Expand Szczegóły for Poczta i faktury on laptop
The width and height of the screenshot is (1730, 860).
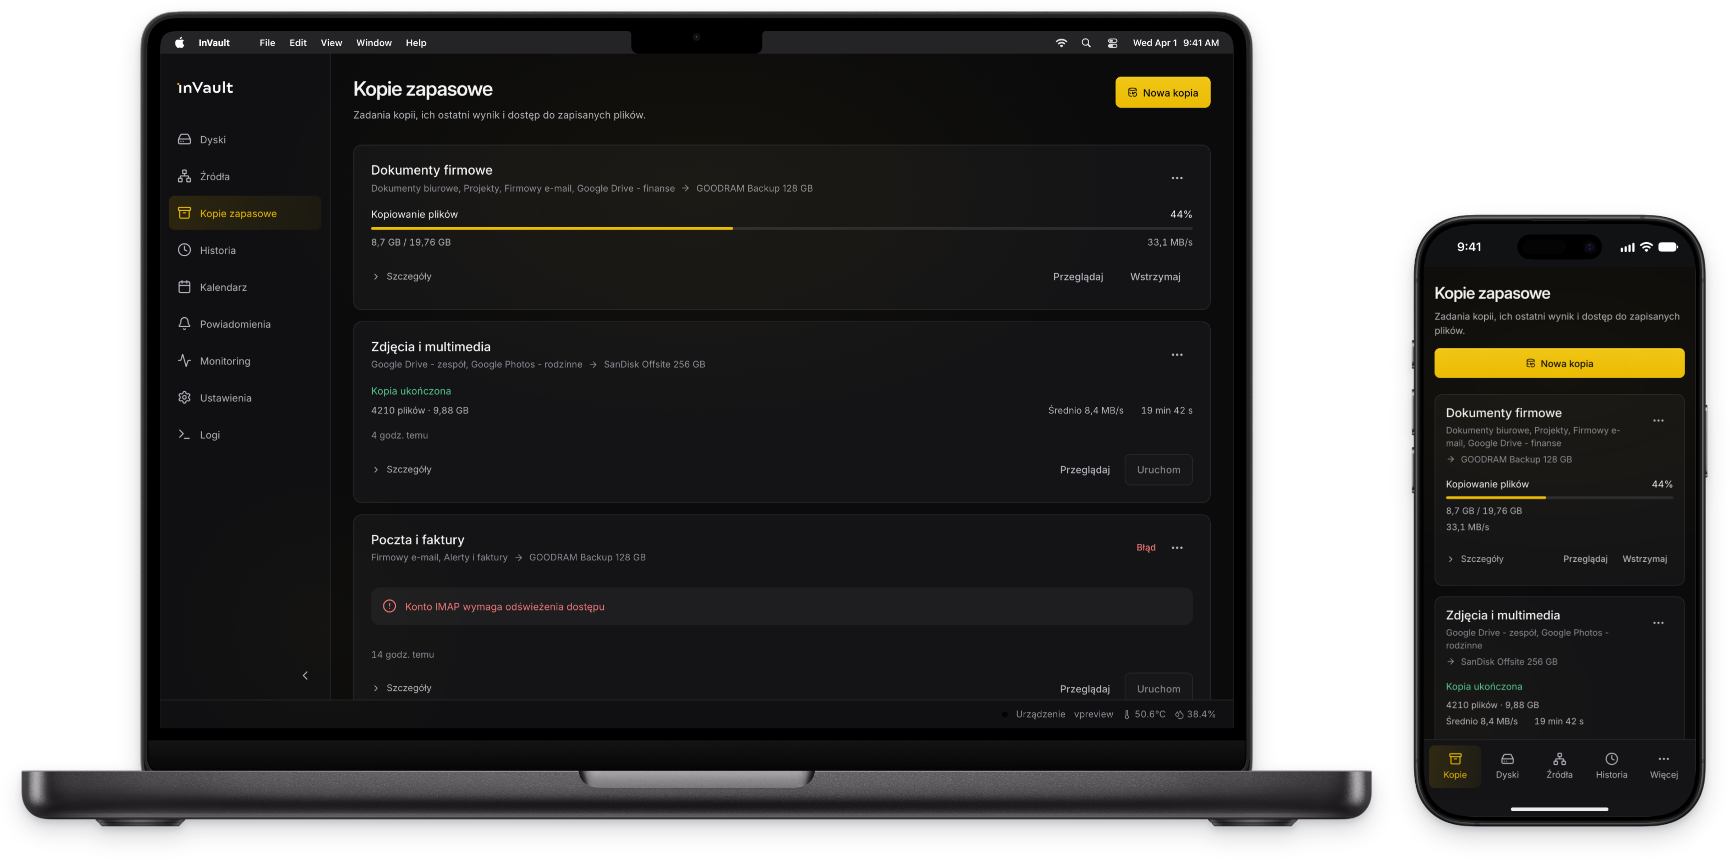pos(402,689)
